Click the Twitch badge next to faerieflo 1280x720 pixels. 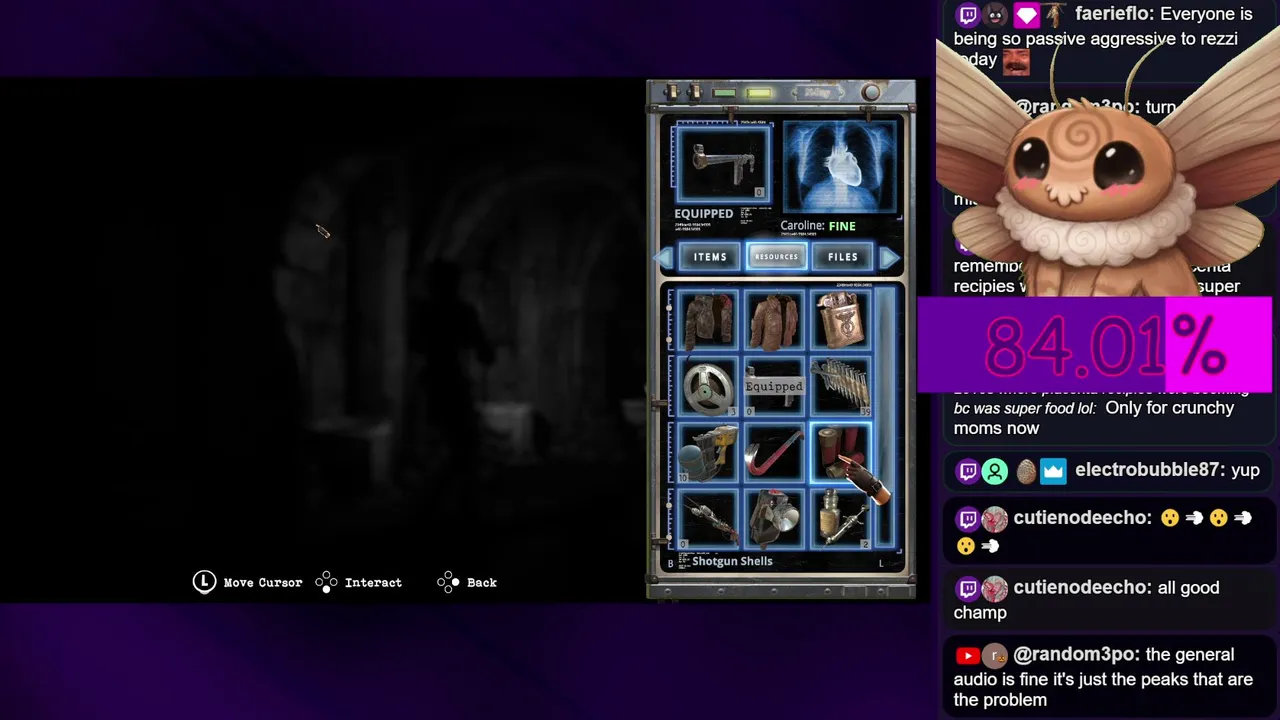[967, 15]
